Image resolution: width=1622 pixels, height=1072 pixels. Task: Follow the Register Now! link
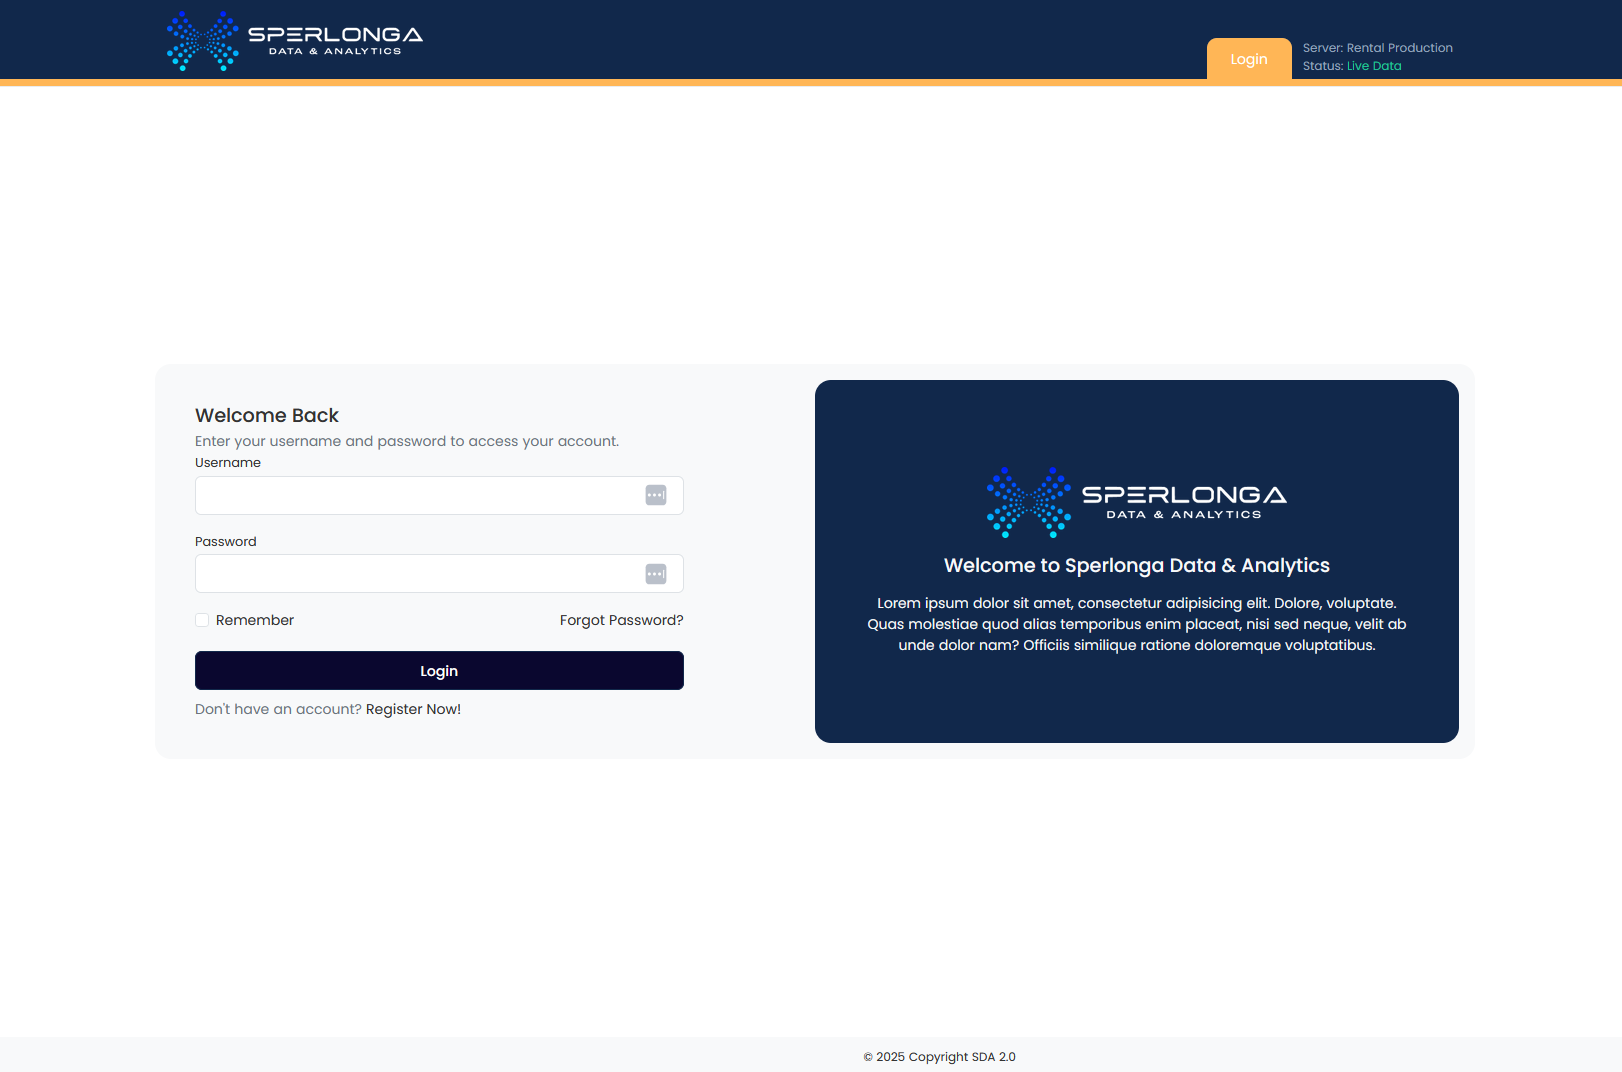[x=413, y=709]
